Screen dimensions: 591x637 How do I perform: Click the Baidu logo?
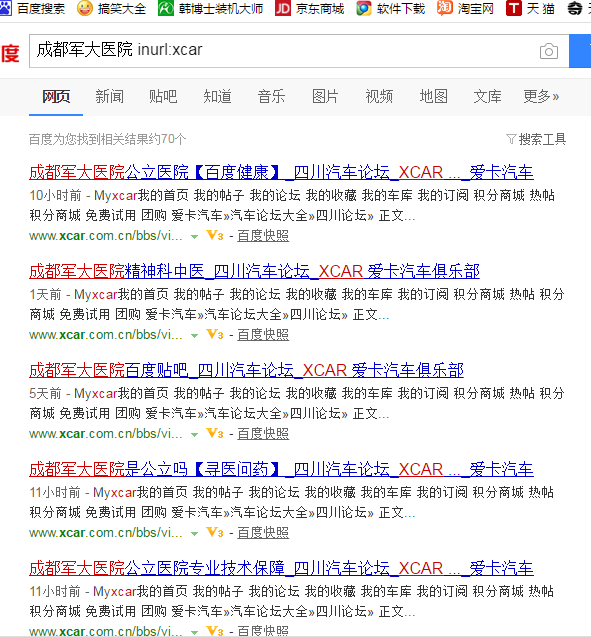coord(10,53)
